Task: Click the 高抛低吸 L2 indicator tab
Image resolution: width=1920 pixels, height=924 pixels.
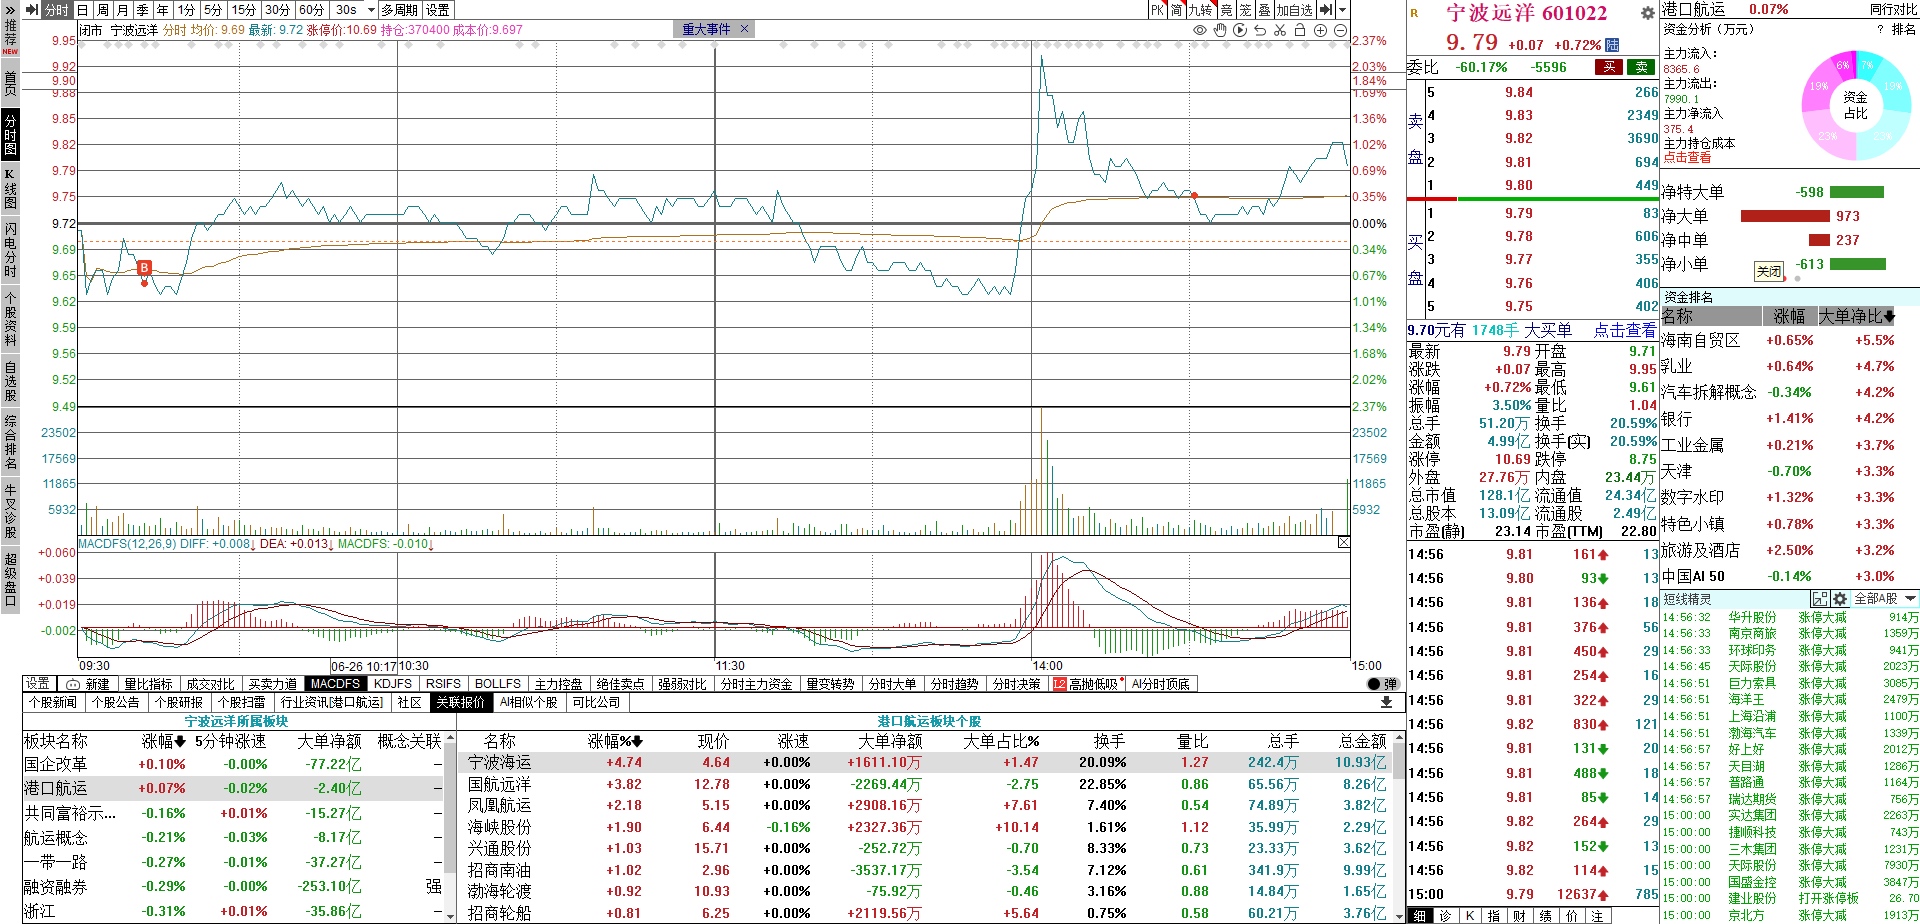Action: coord(1087,684)
